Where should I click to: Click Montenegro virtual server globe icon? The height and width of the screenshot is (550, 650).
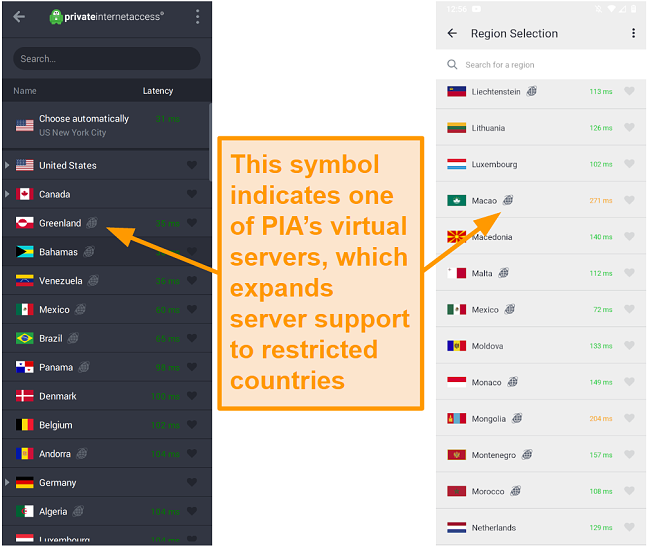(527, 455)
